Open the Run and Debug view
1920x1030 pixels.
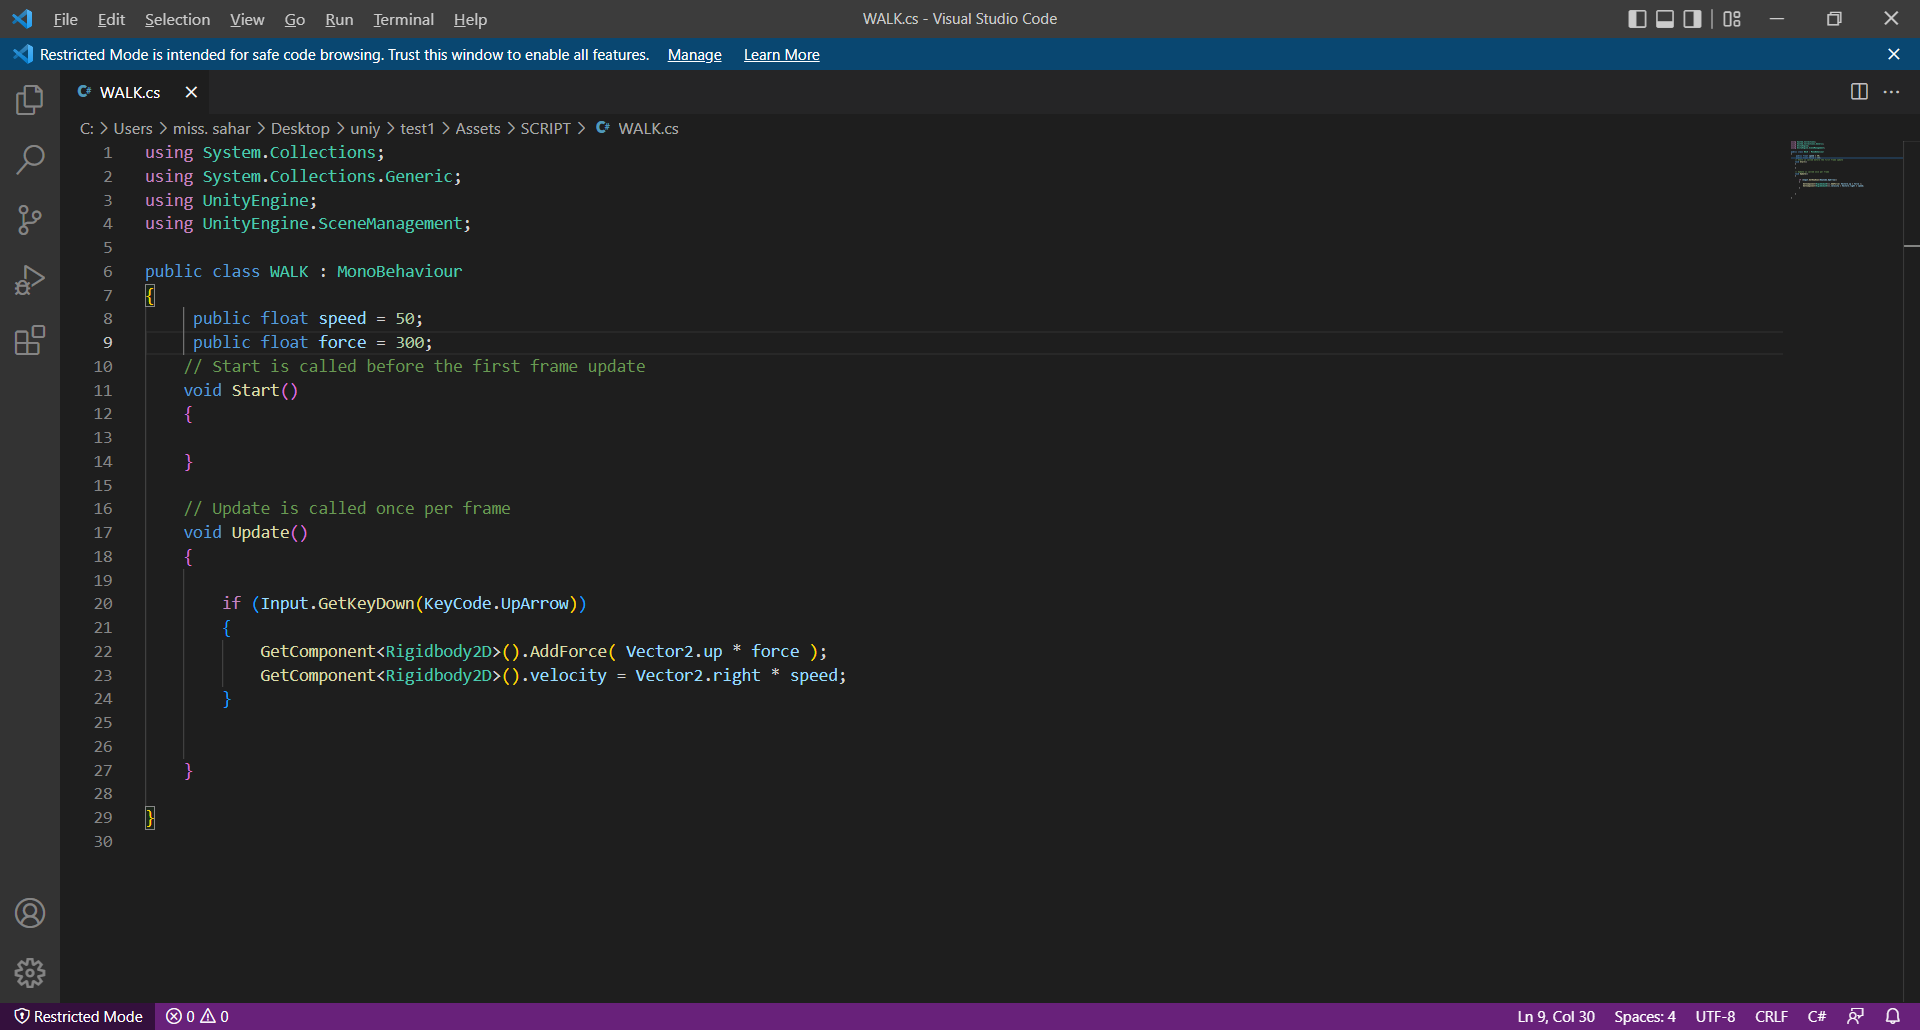(30, 279)
